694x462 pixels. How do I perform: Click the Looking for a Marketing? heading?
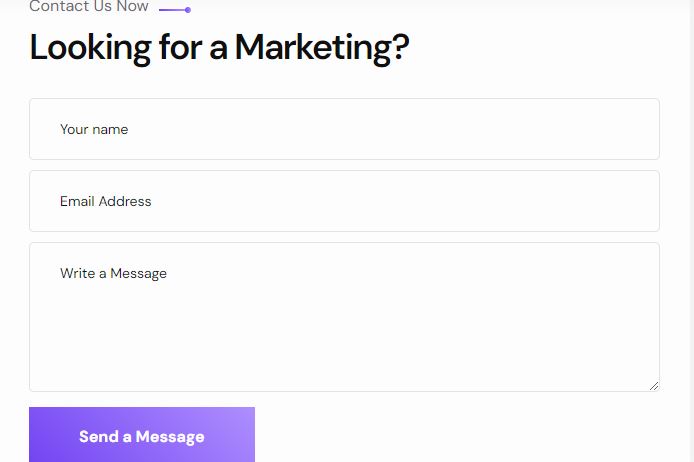[x=219, y=48]
